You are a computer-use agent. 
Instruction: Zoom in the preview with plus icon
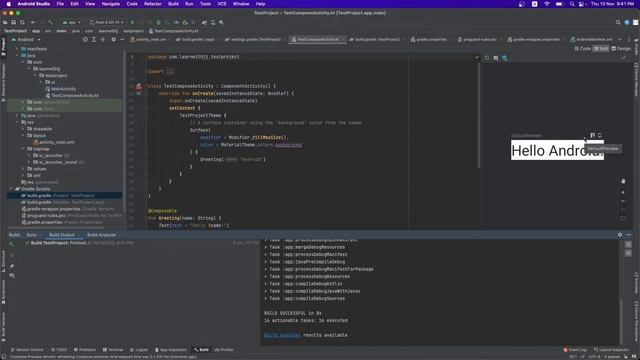click(623, 192)
